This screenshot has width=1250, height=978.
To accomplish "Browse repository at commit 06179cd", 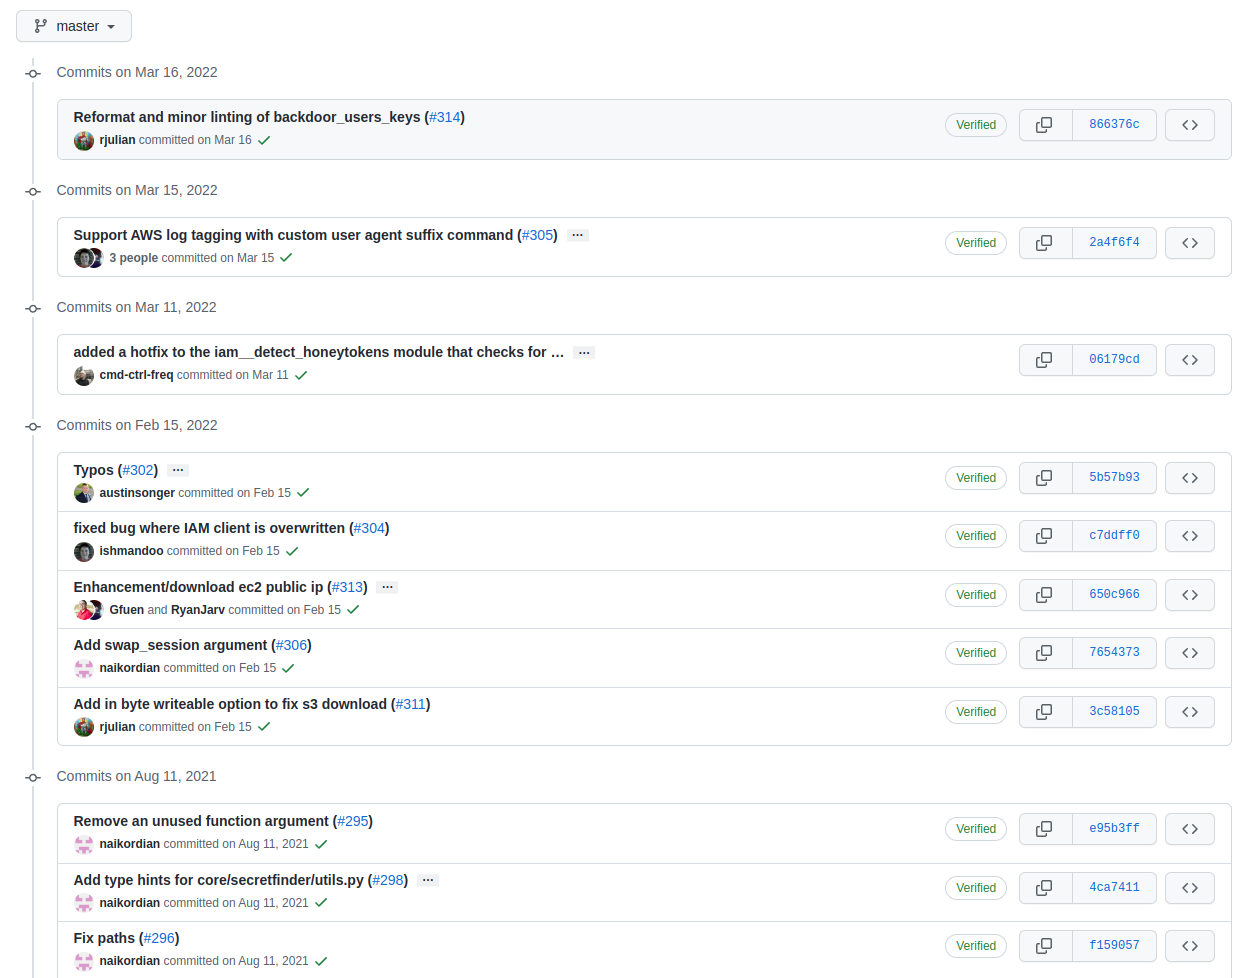I will [x=1190, y=360].
